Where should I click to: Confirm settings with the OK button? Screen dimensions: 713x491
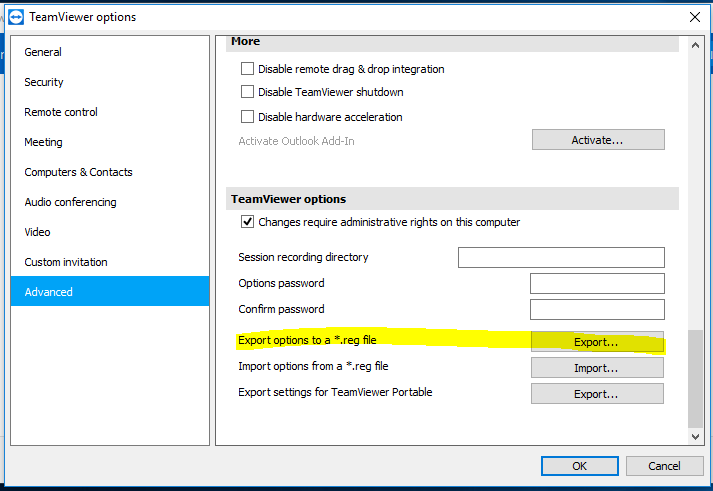tap(579, 466)
